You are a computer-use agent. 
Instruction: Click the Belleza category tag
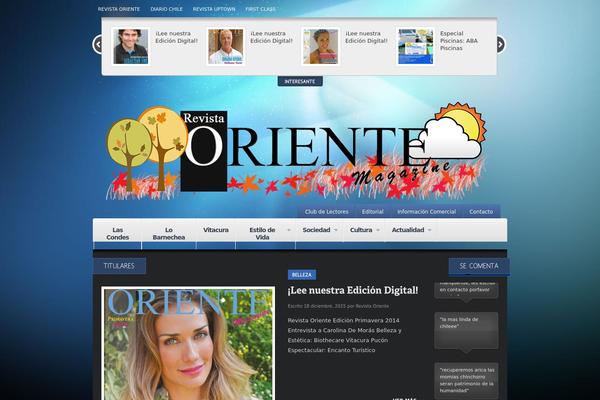click(x=302, y=275)
